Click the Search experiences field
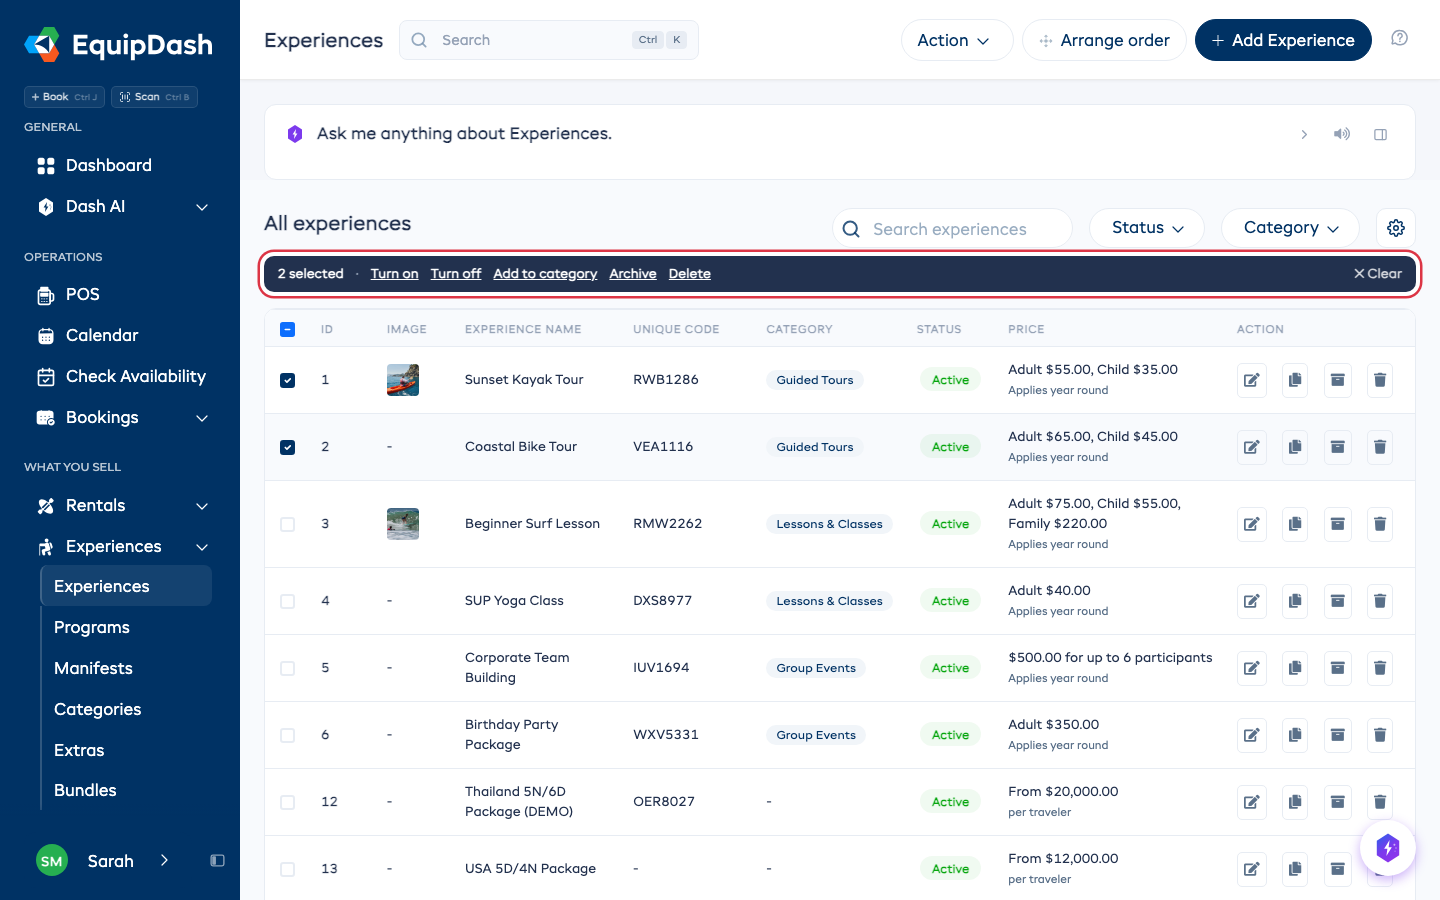The image size is (1440, 900). [952, 229]
